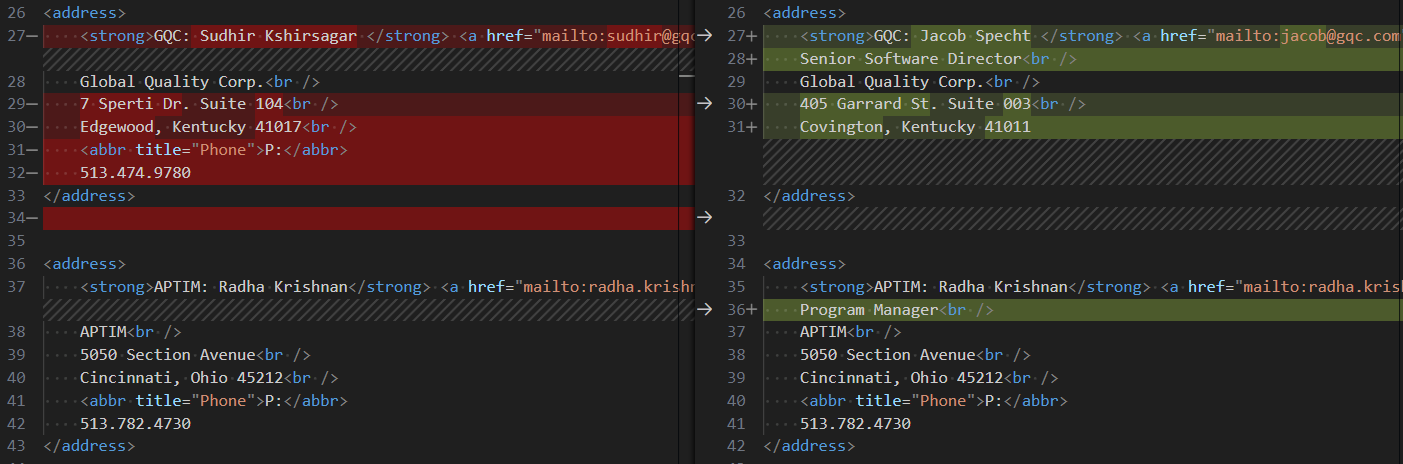Screen dimensions: 1403x464
Task: Click 'Jacob Specht' in the right pane
Action: click(x=975, y=36)
